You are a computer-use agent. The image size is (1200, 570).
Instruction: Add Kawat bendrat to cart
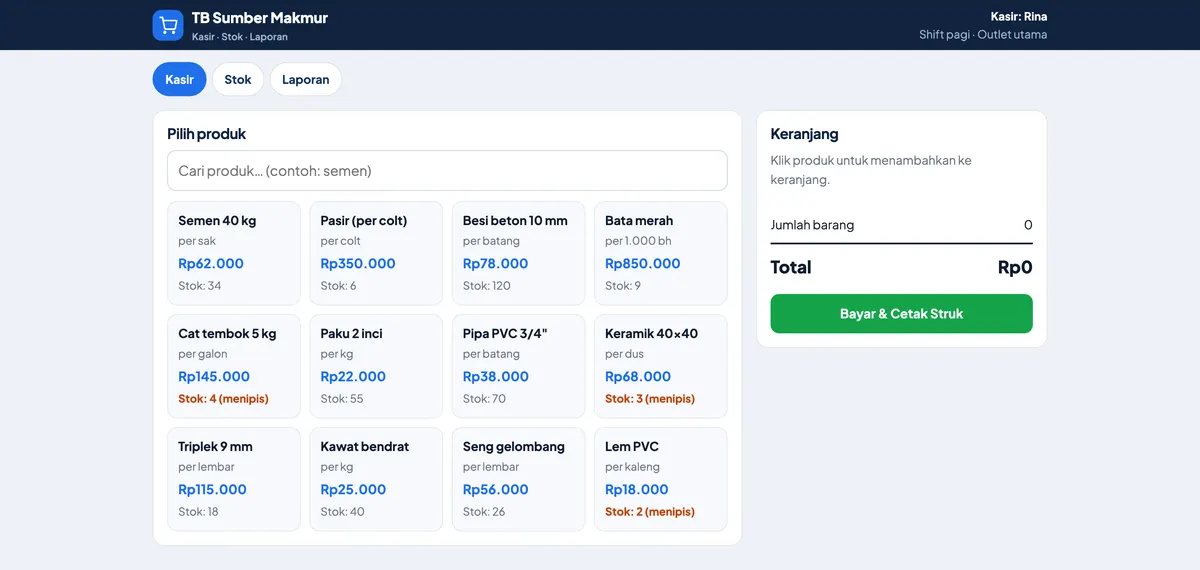click(x=376, y=479)
